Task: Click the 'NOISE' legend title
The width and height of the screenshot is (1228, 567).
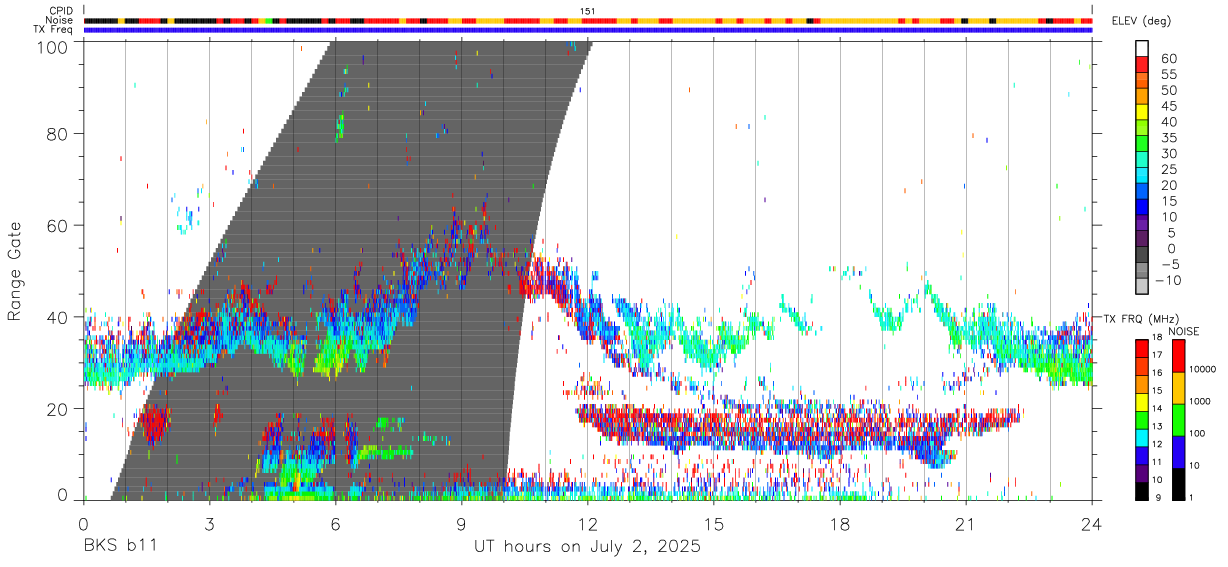Action: tap(1182, 331)
